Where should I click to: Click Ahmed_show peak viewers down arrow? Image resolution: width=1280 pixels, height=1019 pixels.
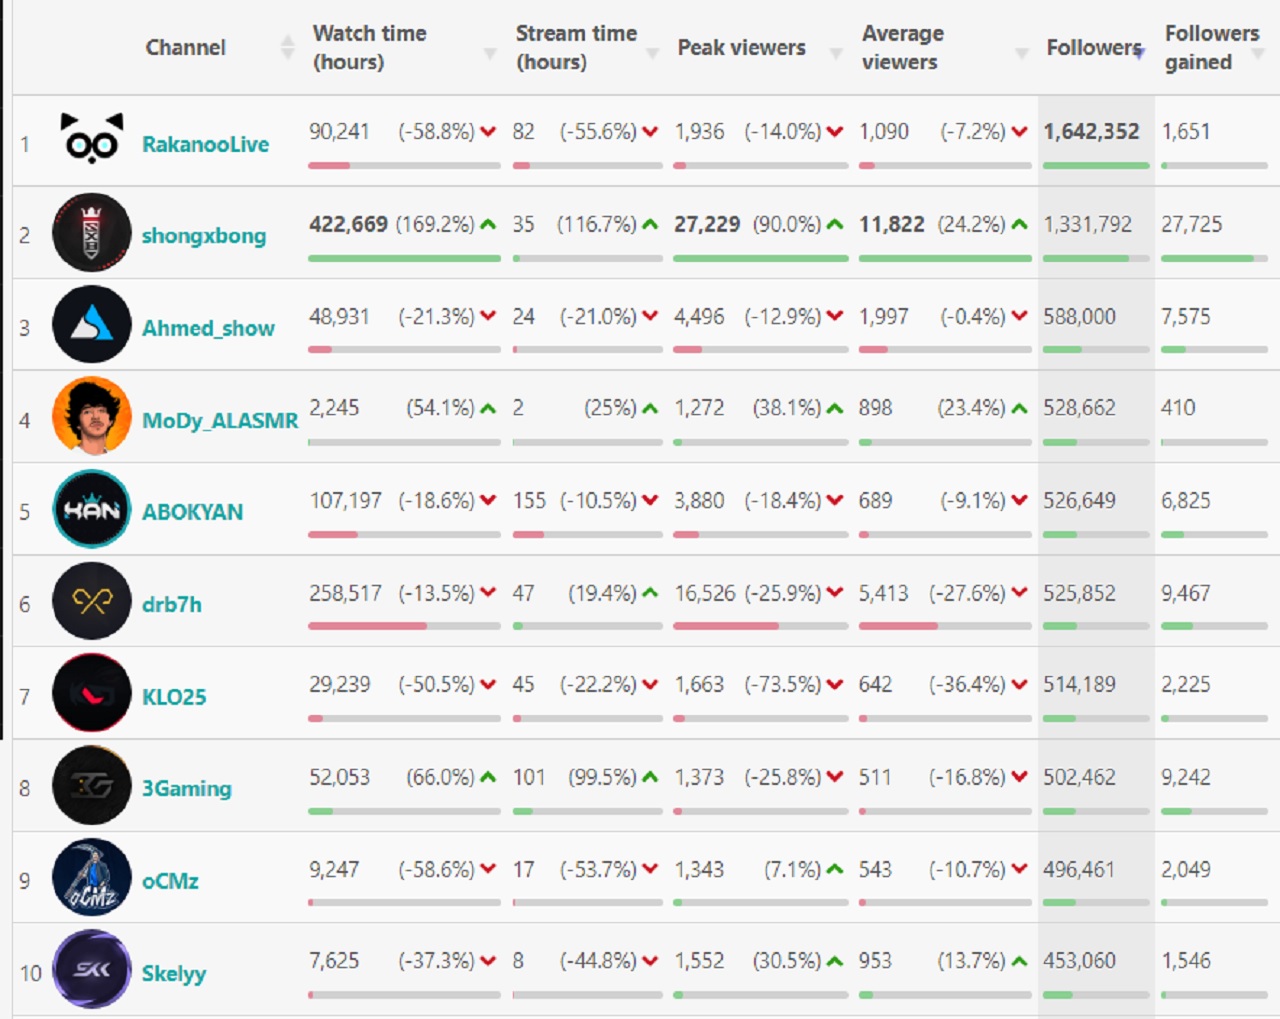click(835, 316)
